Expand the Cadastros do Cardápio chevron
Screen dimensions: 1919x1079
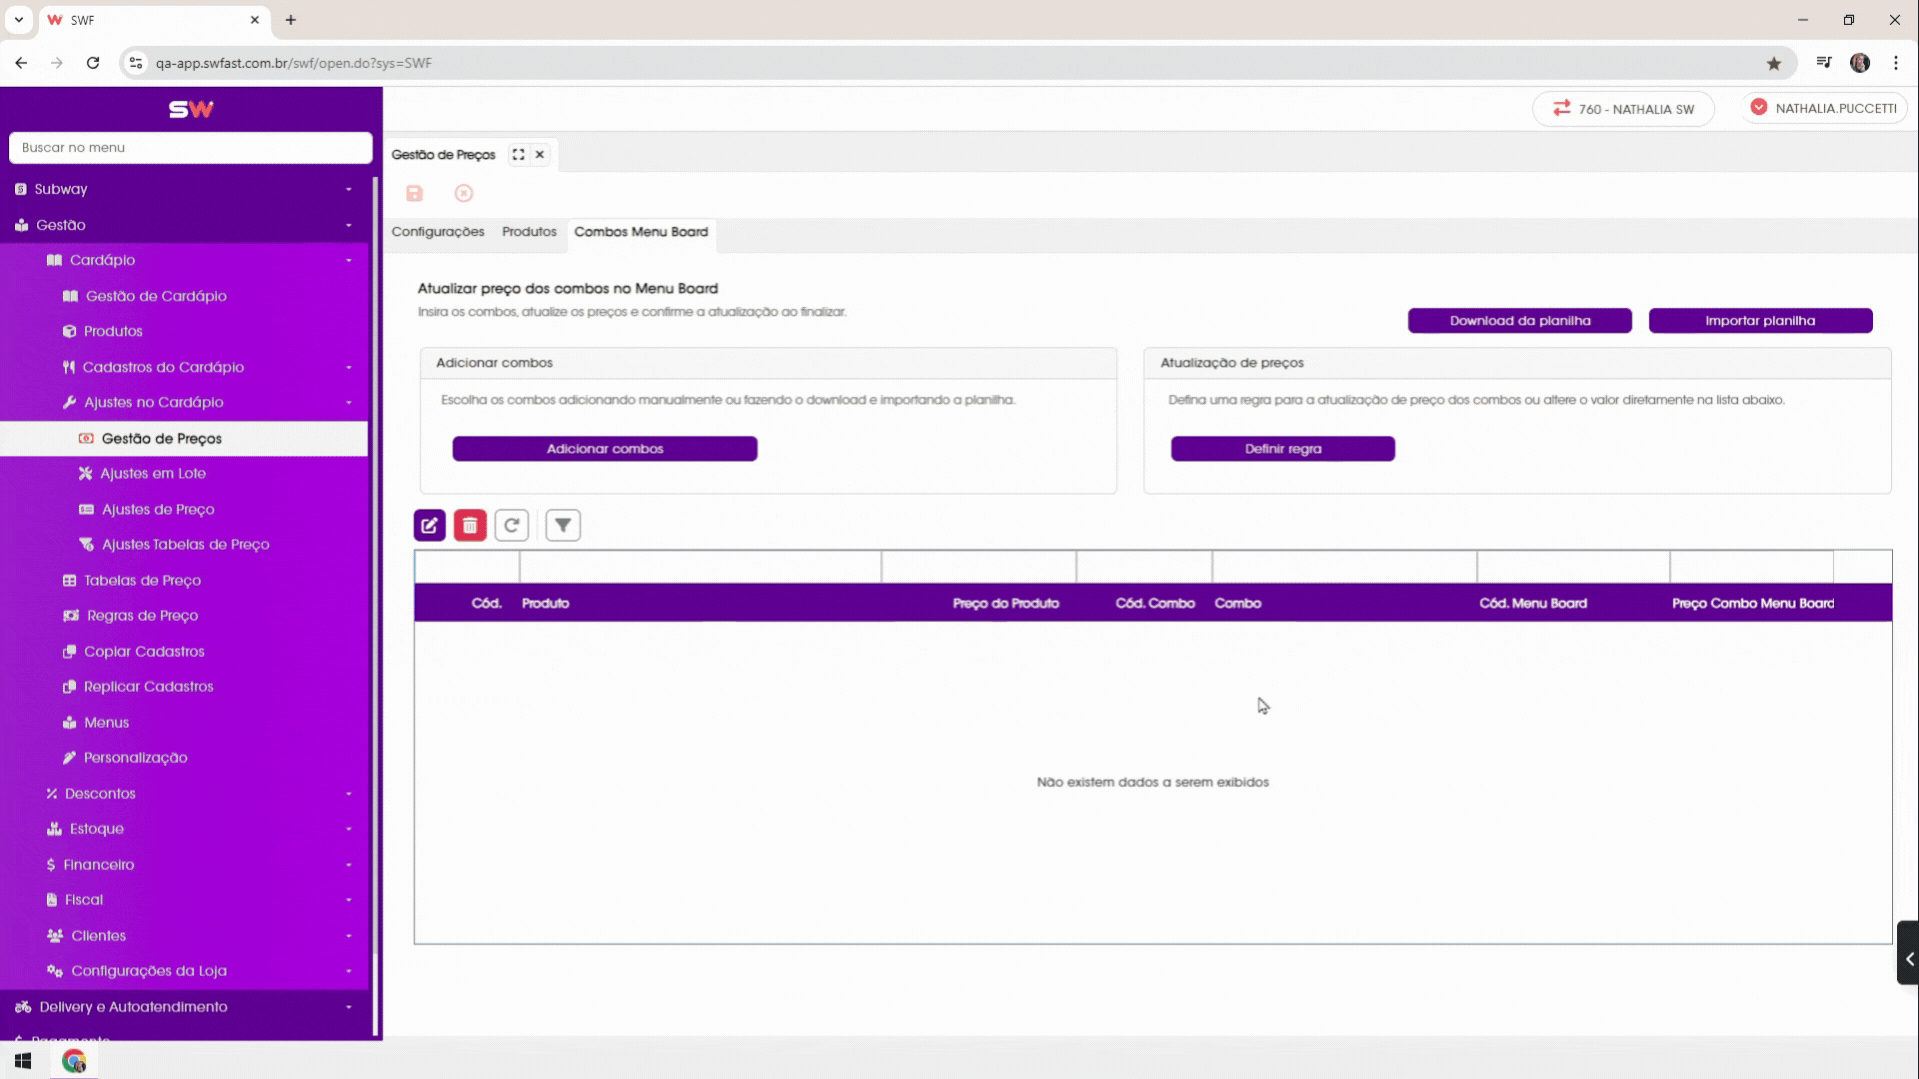(x=349, y=367)
